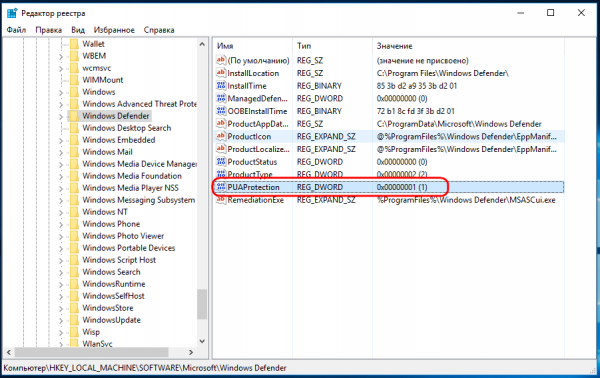Expand the Windows NT tree node
600x378 pixels.
[61, 212]
